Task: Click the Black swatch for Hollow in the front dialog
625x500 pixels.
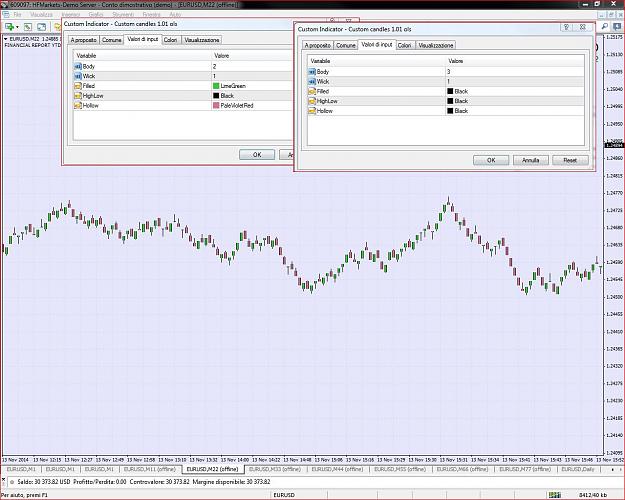Action: [450, 111]
